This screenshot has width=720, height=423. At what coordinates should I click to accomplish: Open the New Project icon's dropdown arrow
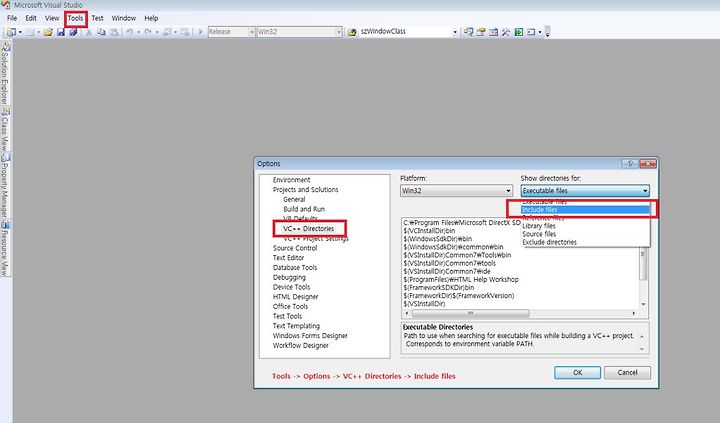(x=20, y=32)
